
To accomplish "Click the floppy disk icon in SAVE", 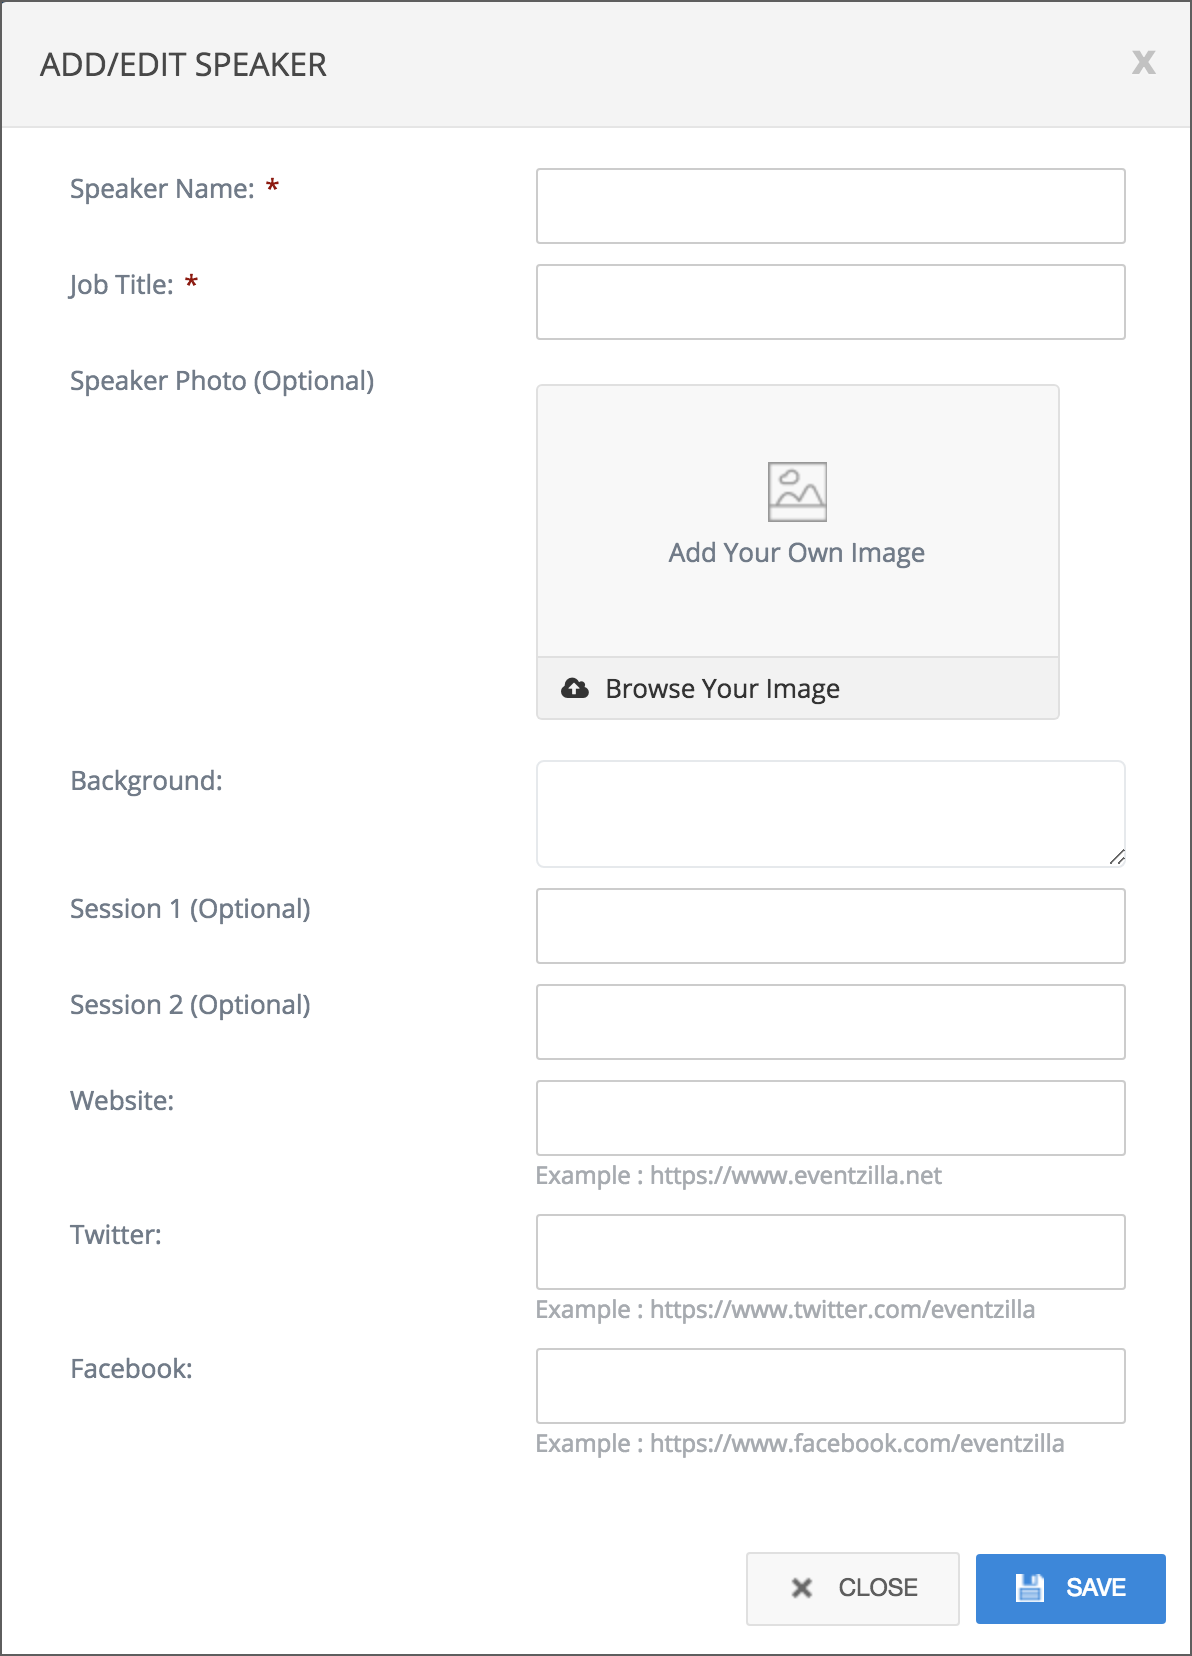I will [1030, 1588].
